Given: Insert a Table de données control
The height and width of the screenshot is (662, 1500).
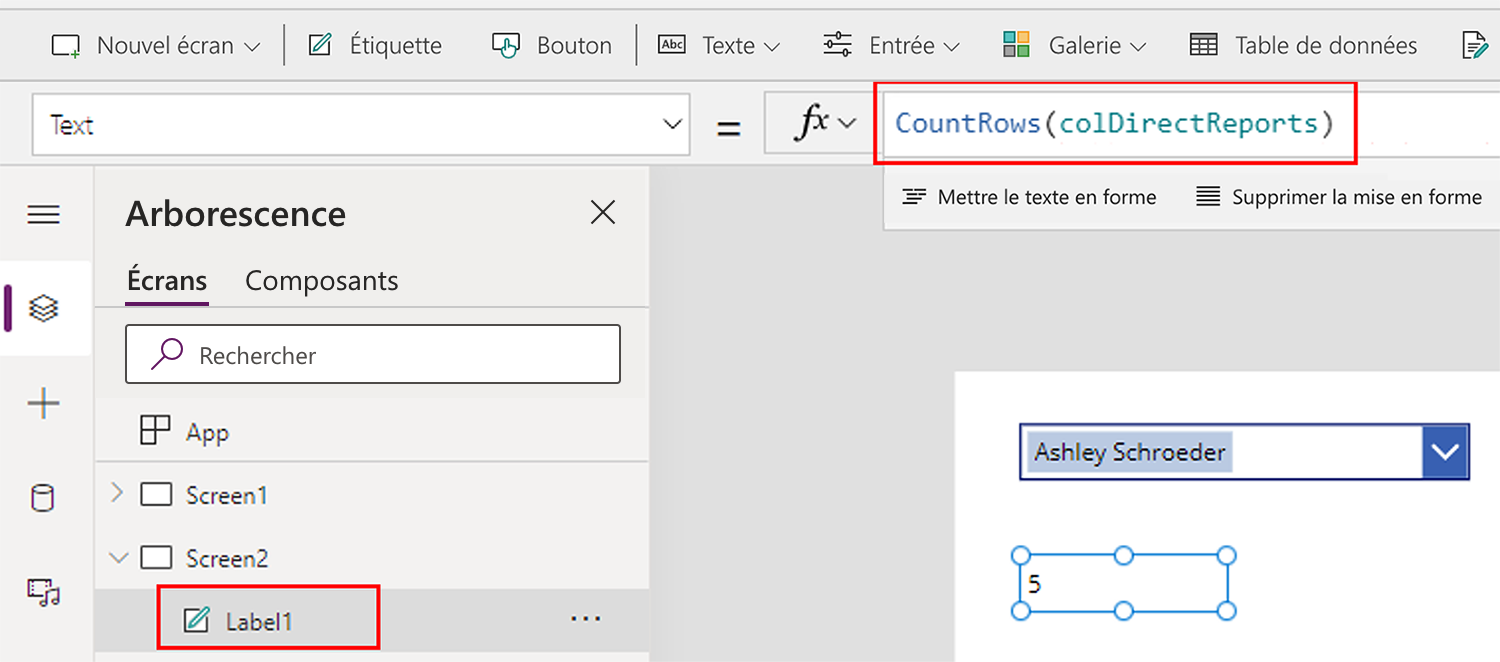Looking at the screenshot, I should click(1300, 44).
